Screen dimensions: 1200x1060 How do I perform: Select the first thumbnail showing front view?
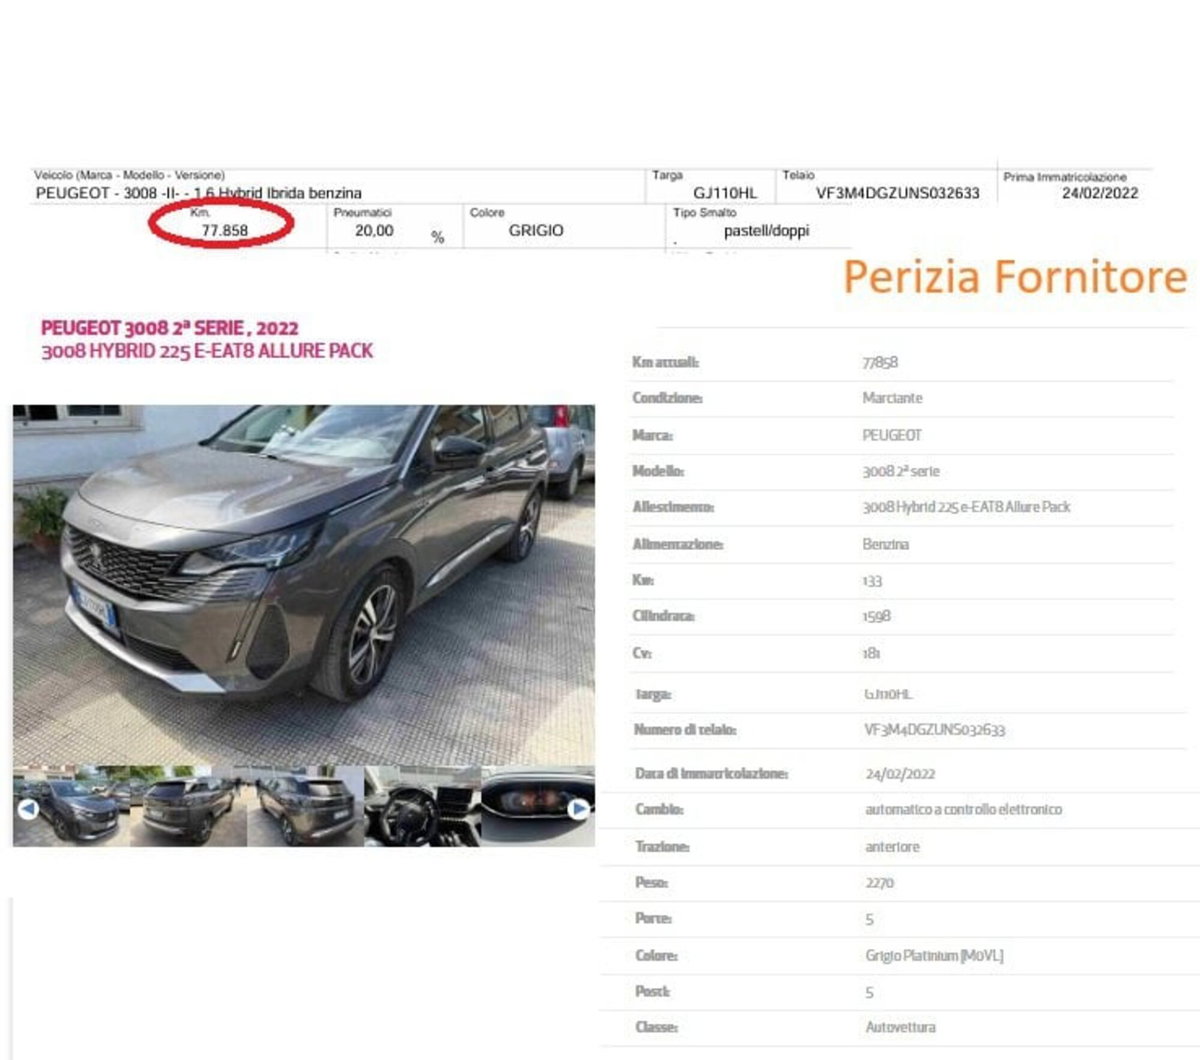pos(72,807)
